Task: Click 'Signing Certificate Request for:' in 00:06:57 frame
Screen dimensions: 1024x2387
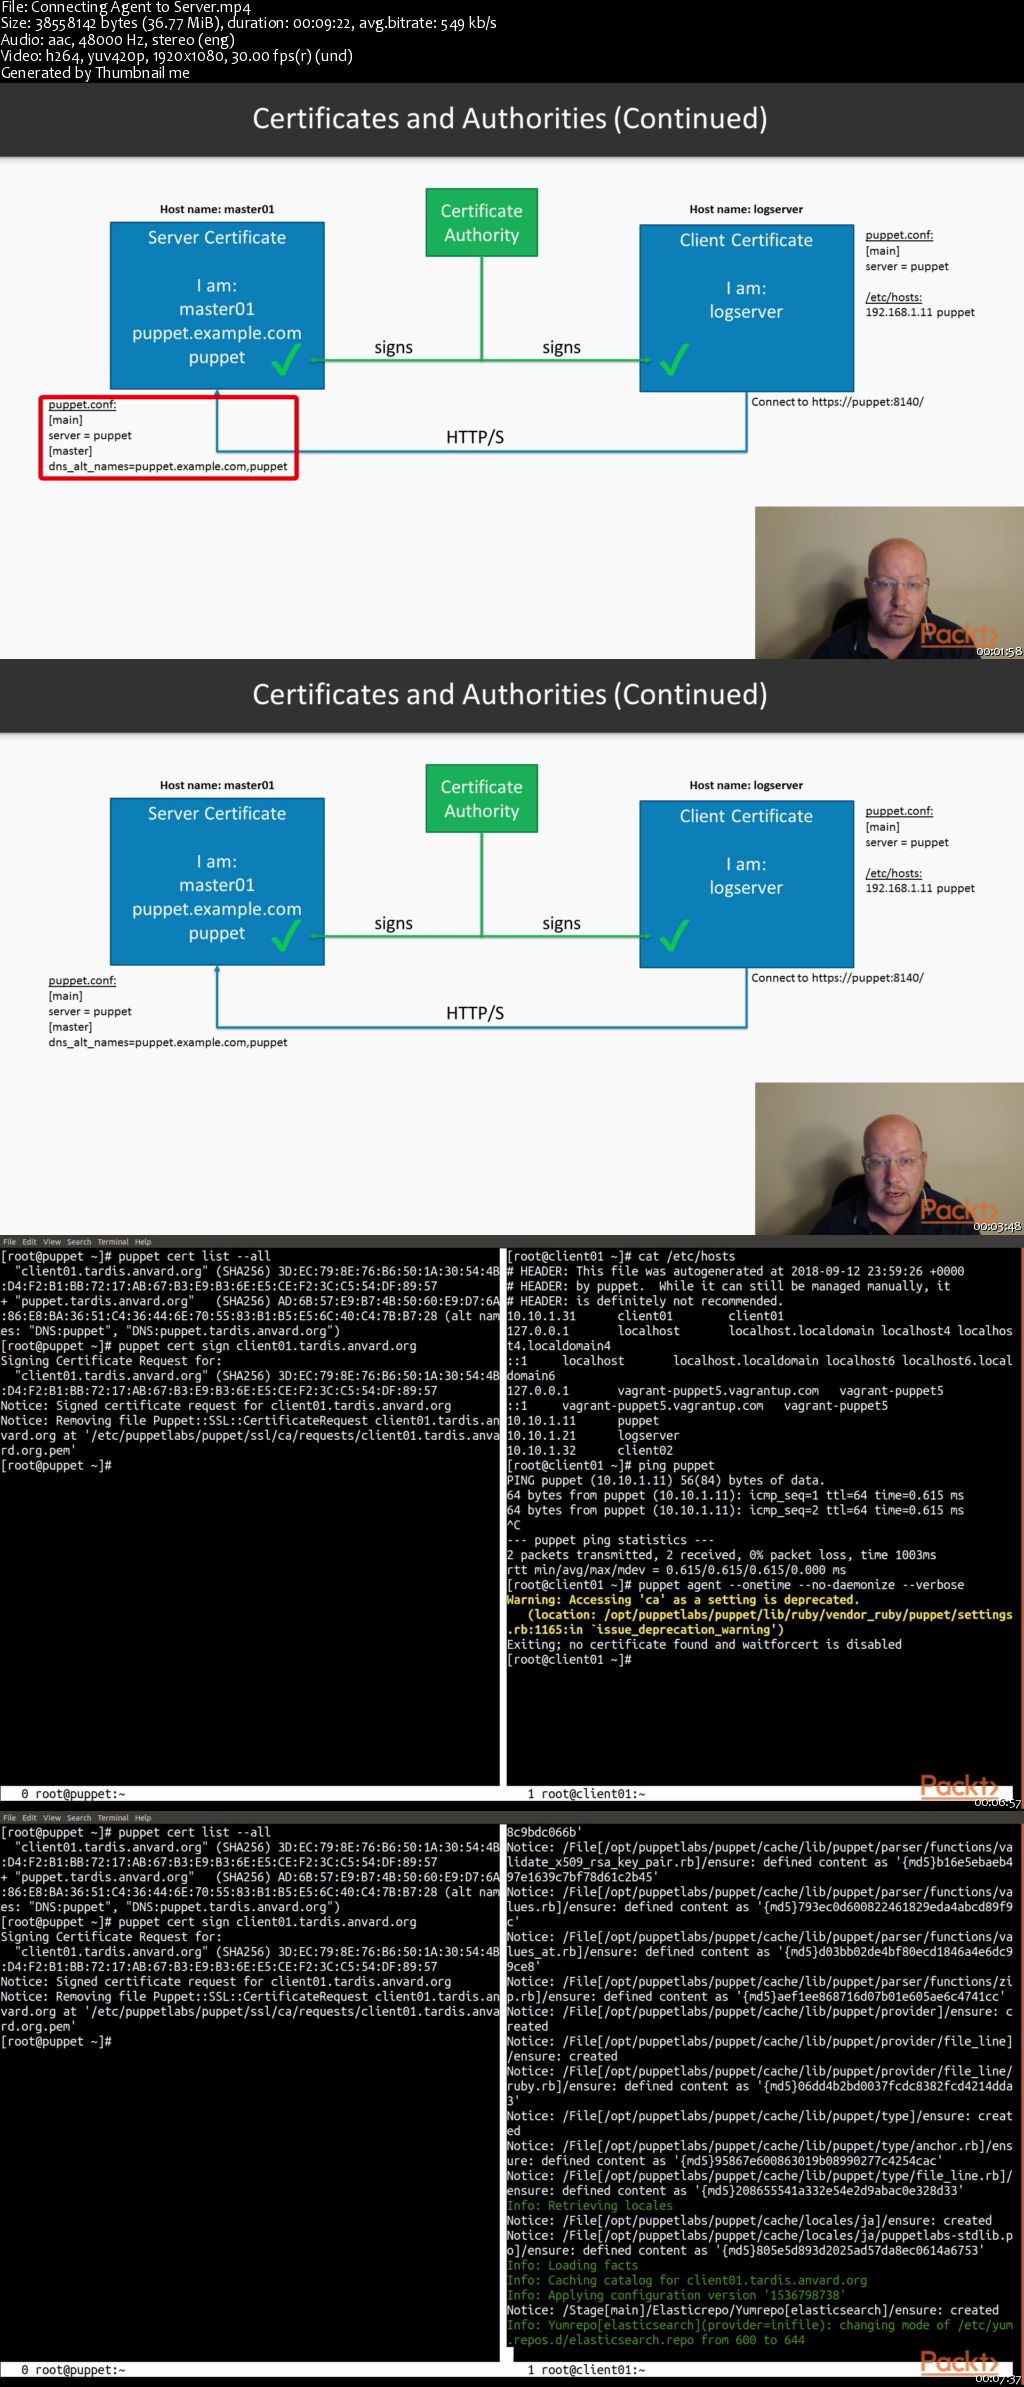Action: click(x=111, y=1361)
